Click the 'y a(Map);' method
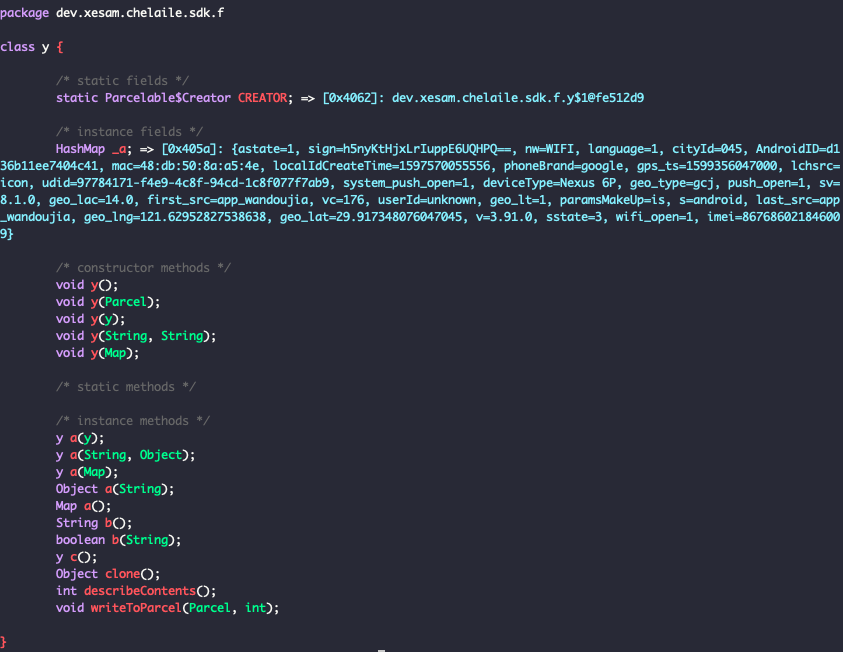This screenshot has width=843, height=652. pyautogui.click(x=87, y=472)
